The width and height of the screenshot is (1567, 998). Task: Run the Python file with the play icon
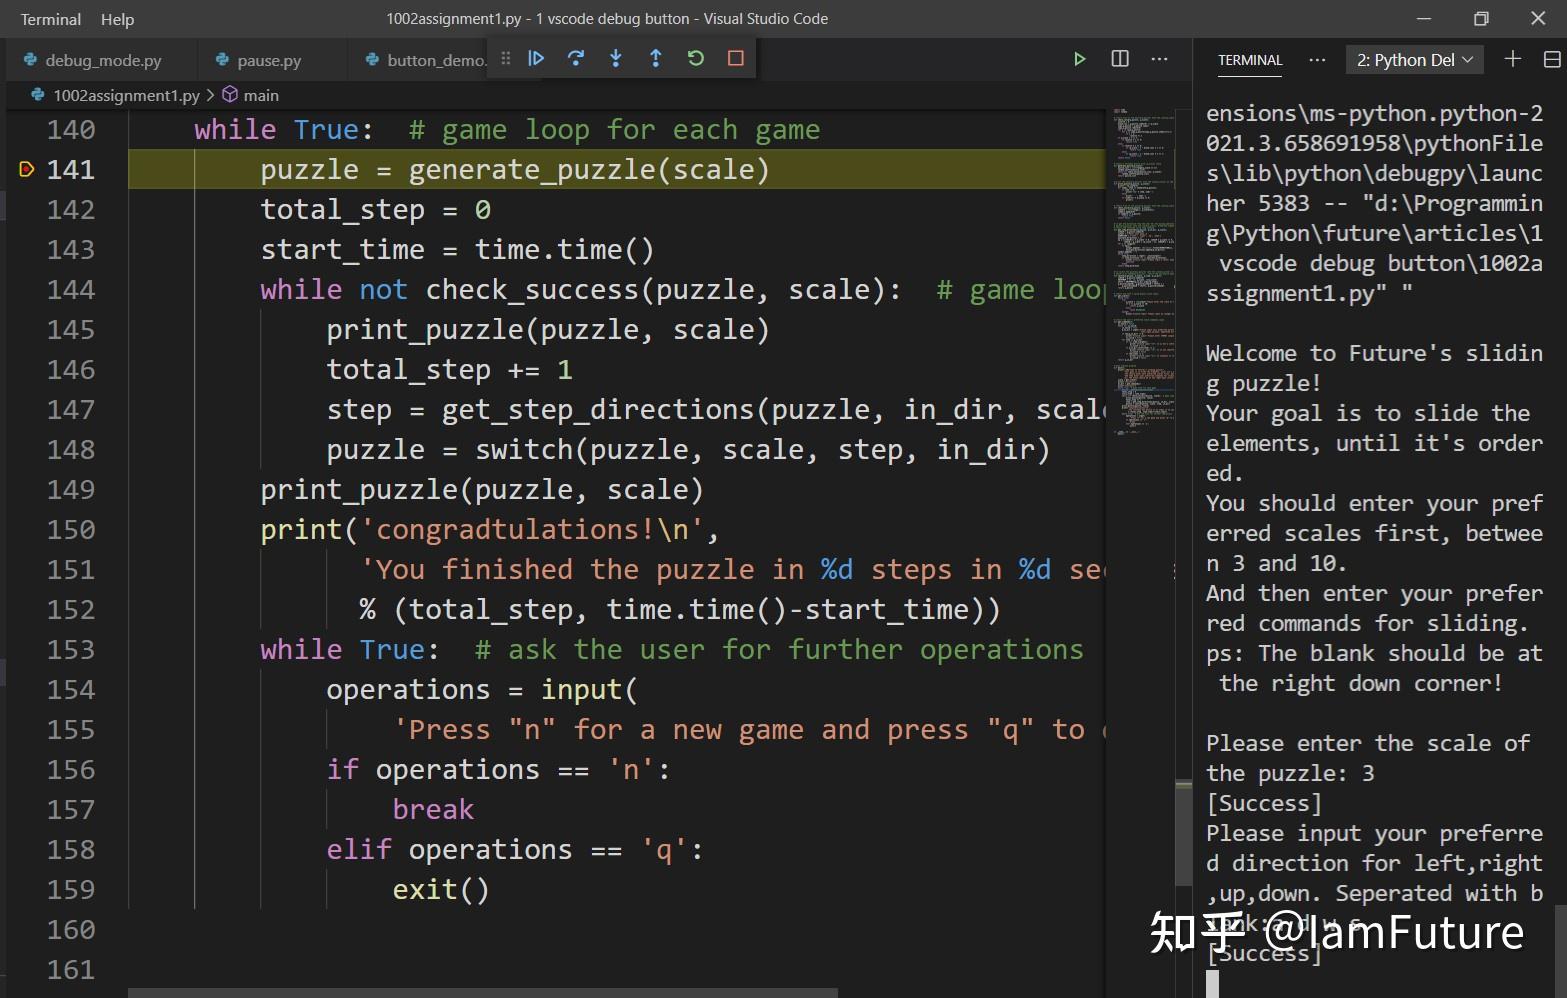point(1079,59)
